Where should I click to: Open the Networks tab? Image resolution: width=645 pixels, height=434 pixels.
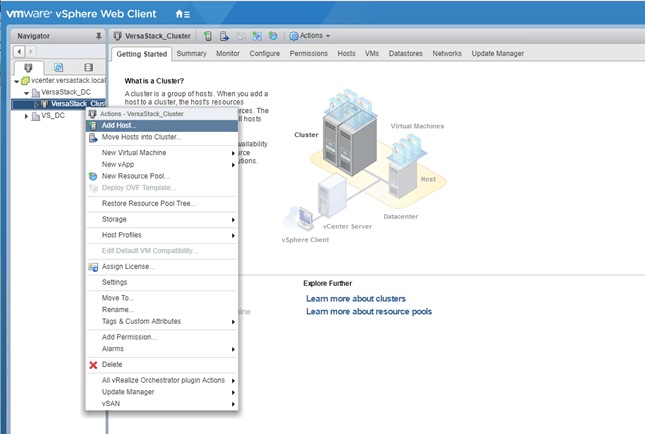pos(447,53)
